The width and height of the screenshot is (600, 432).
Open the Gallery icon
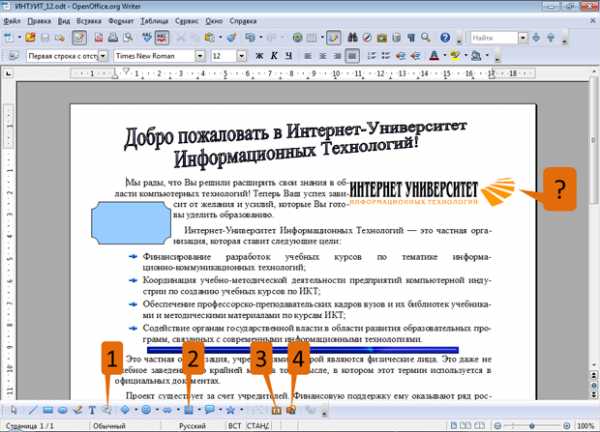coord(382,37)
